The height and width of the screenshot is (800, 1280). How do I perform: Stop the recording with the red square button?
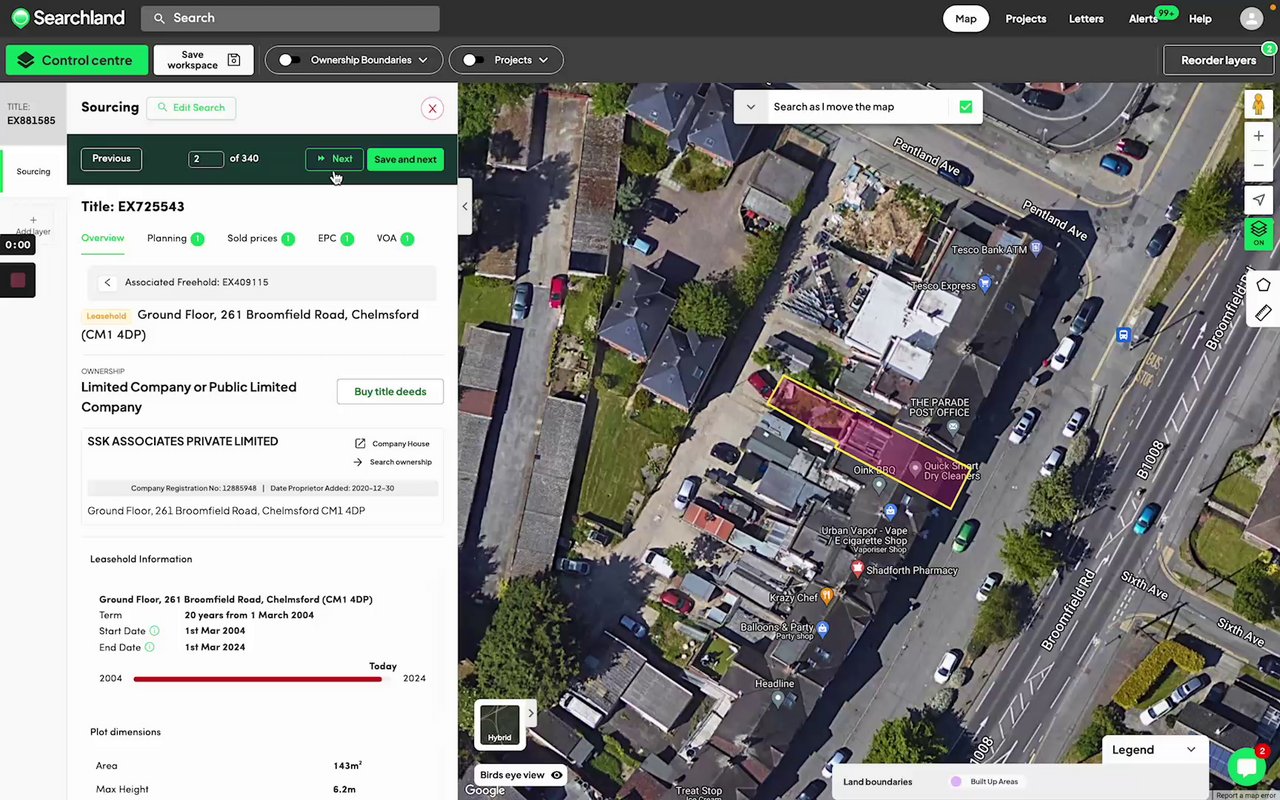point(18,281)
